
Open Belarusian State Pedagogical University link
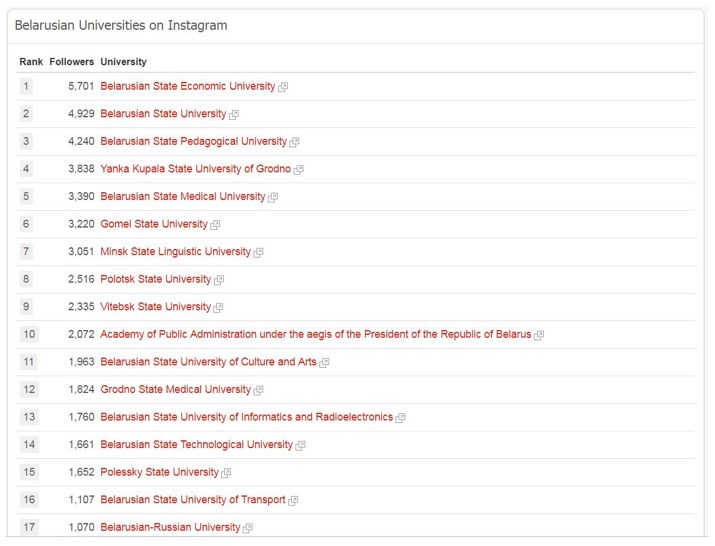[193, 141]
